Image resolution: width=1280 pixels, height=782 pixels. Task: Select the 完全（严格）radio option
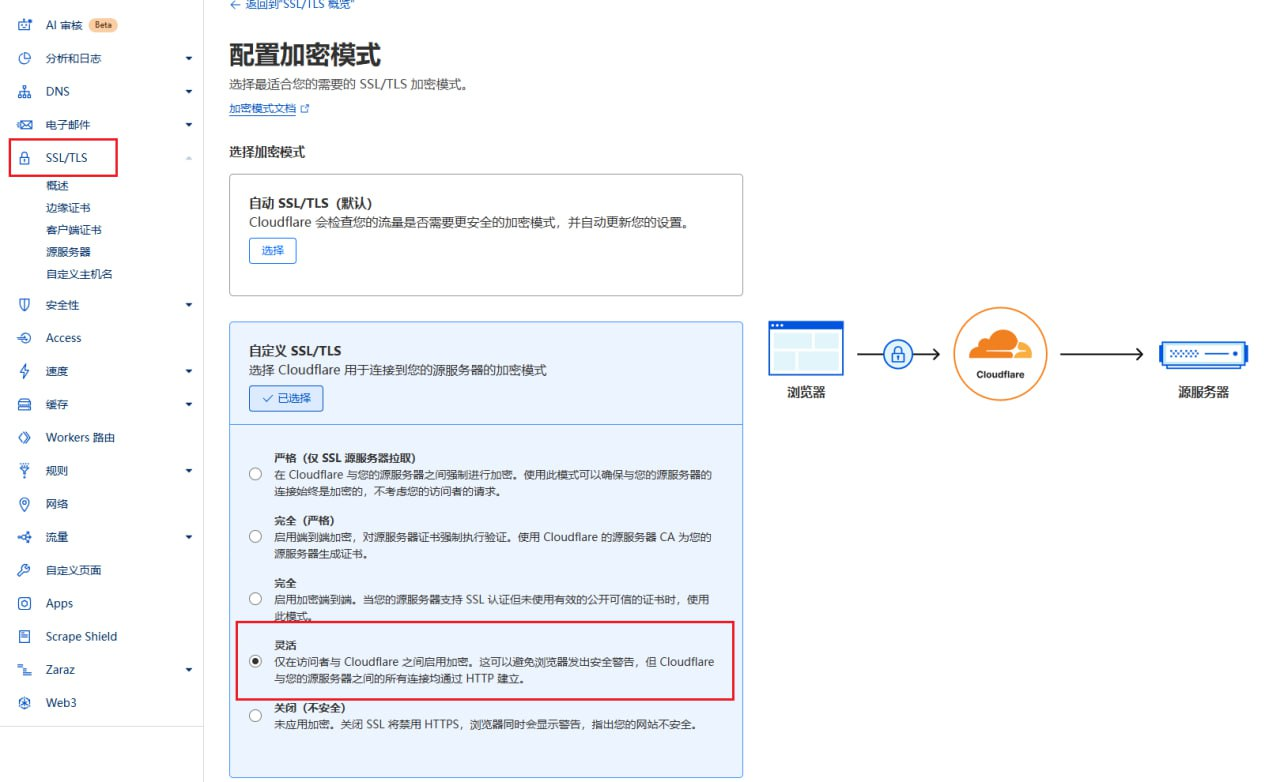tap(256, 537)
